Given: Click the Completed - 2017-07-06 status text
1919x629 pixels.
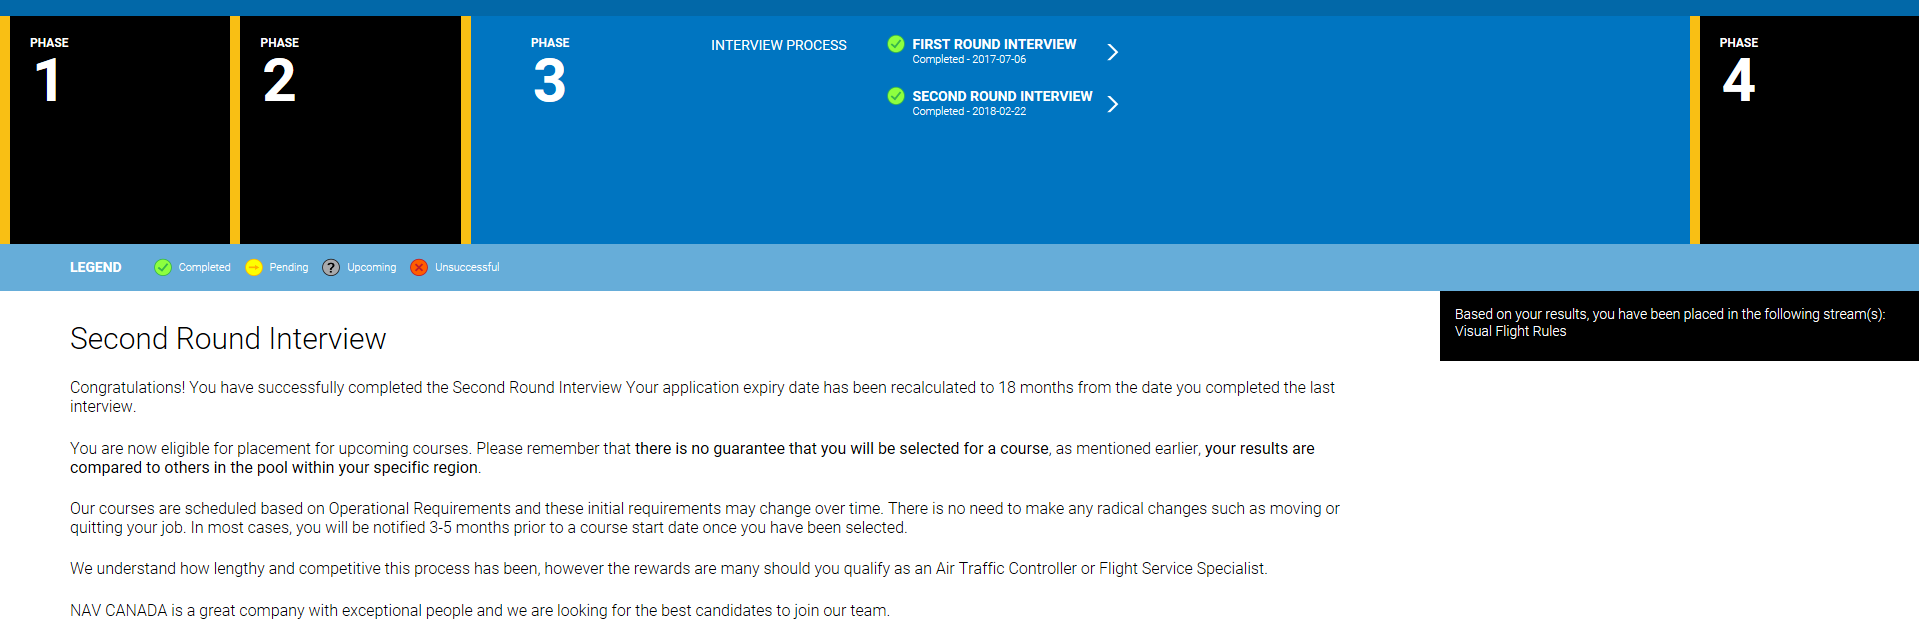Looking at the screenshot, I should (x=969, y=60).
